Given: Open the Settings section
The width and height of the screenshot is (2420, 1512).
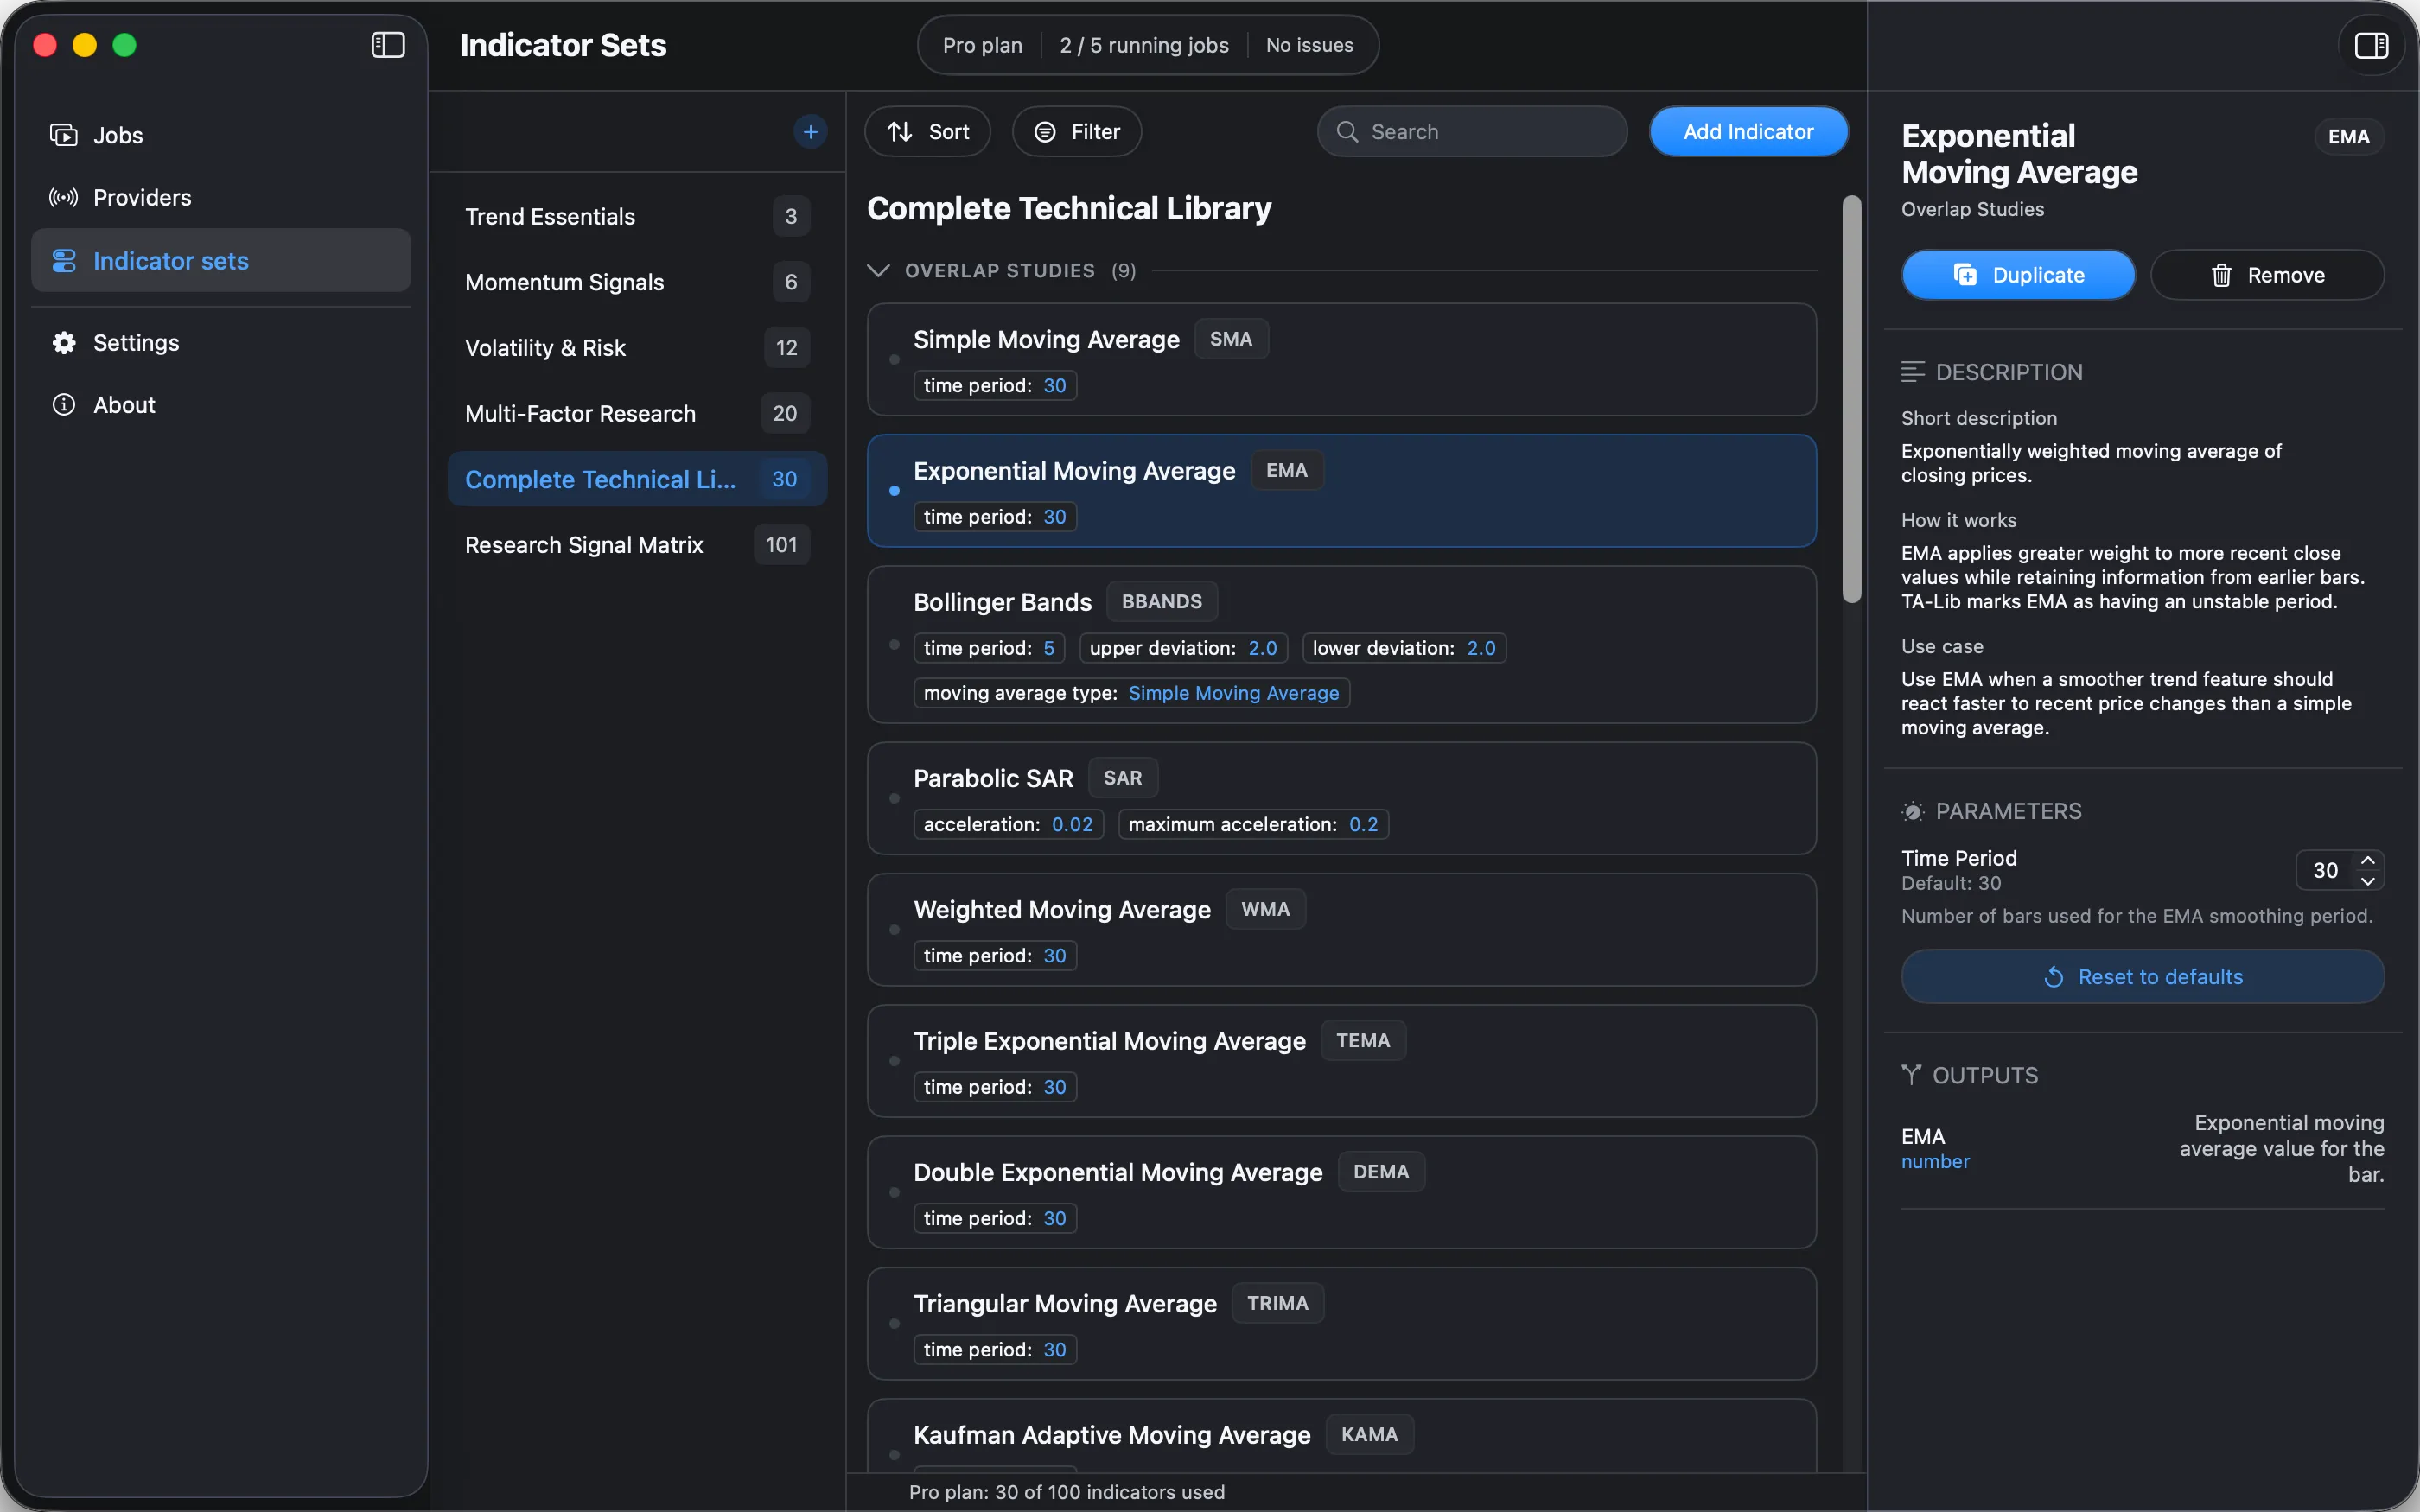Looking at the screenshot, I should click(x=221, y=342).
